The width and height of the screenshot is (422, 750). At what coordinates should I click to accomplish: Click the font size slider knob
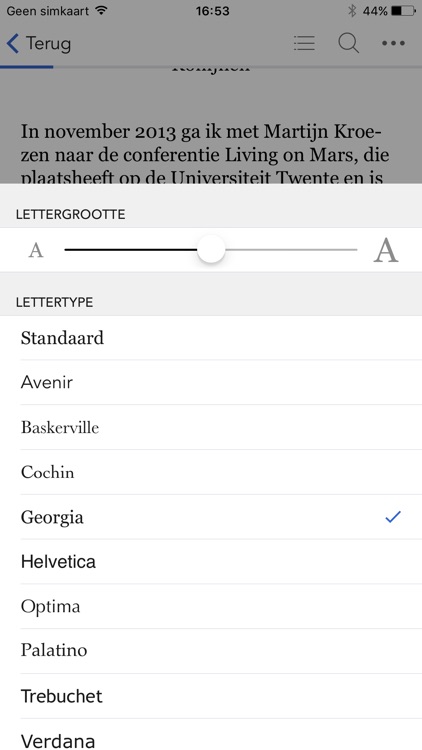click(211, 249)
